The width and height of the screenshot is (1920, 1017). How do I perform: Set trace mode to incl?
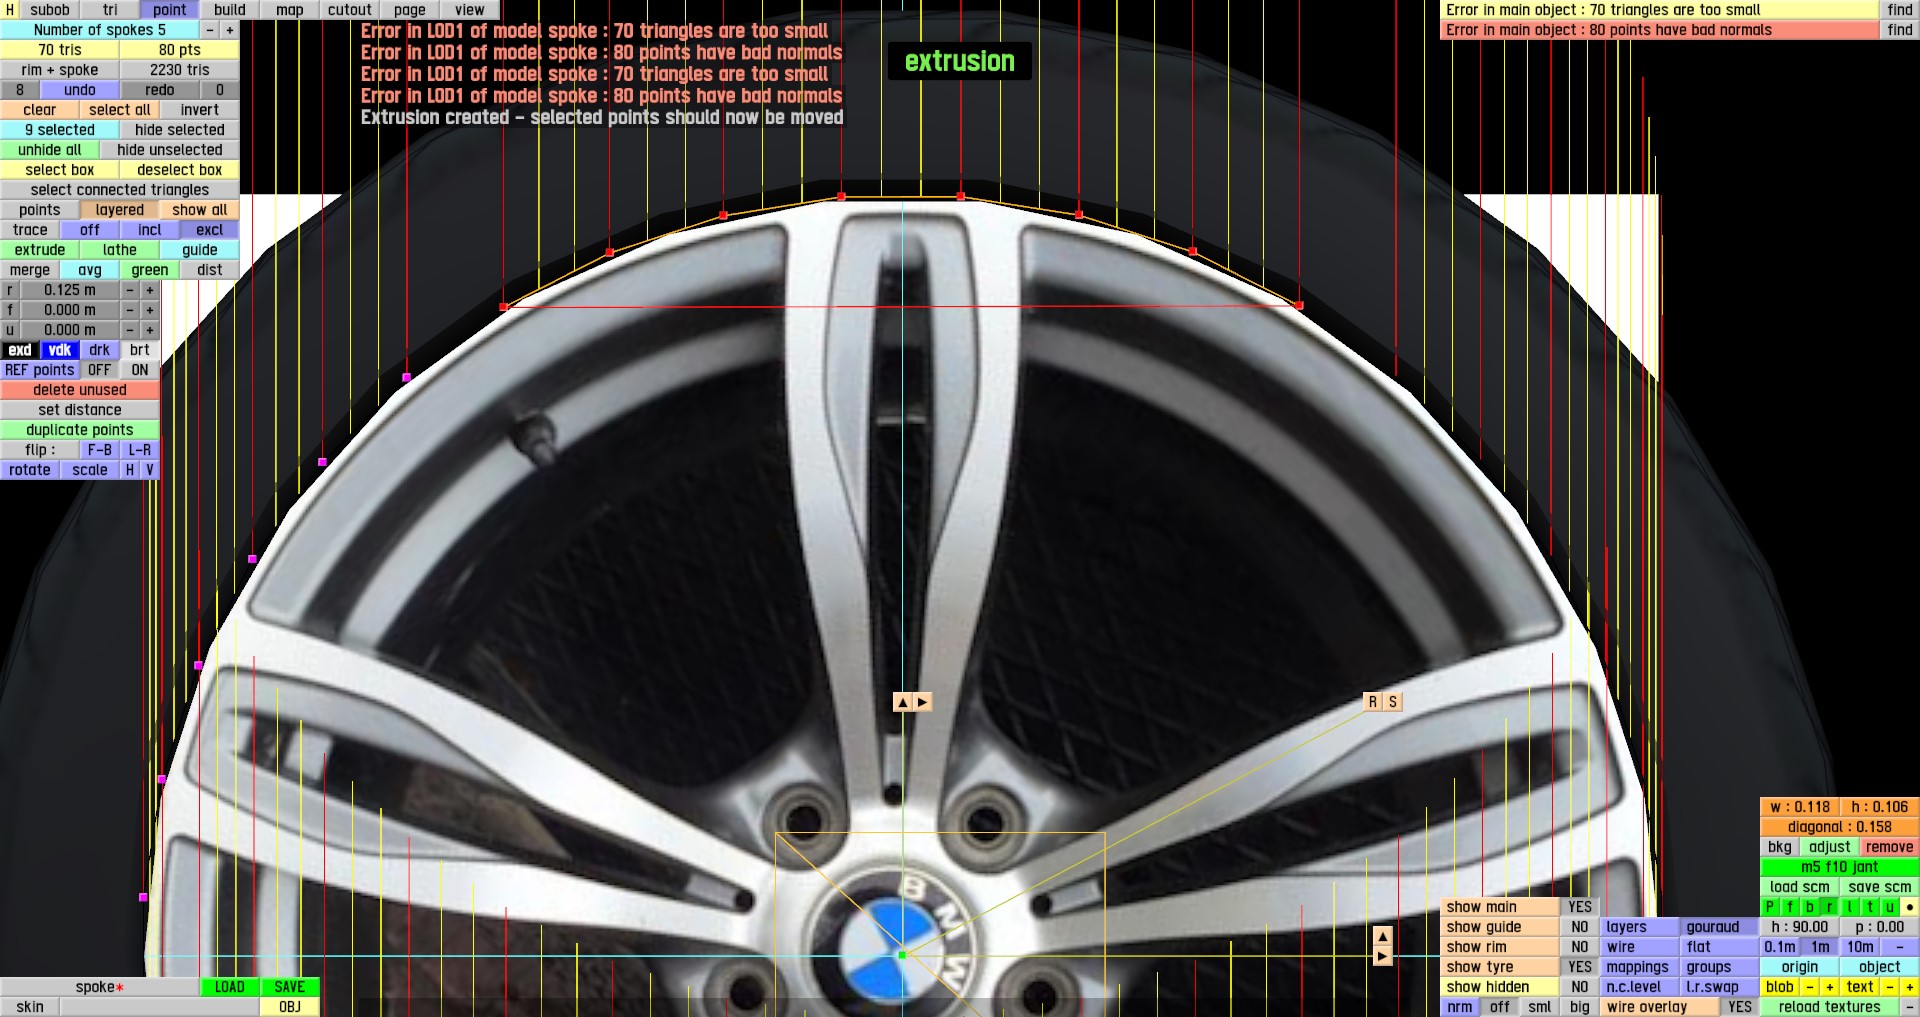(150, 230)
